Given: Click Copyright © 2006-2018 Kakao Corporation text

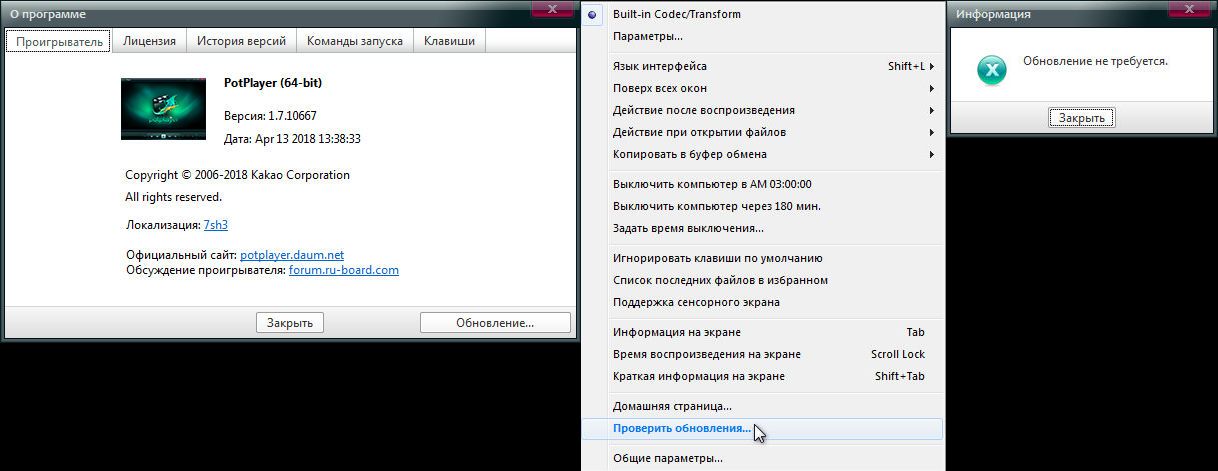Looking at the screenshot, I should tap(238, 175).
